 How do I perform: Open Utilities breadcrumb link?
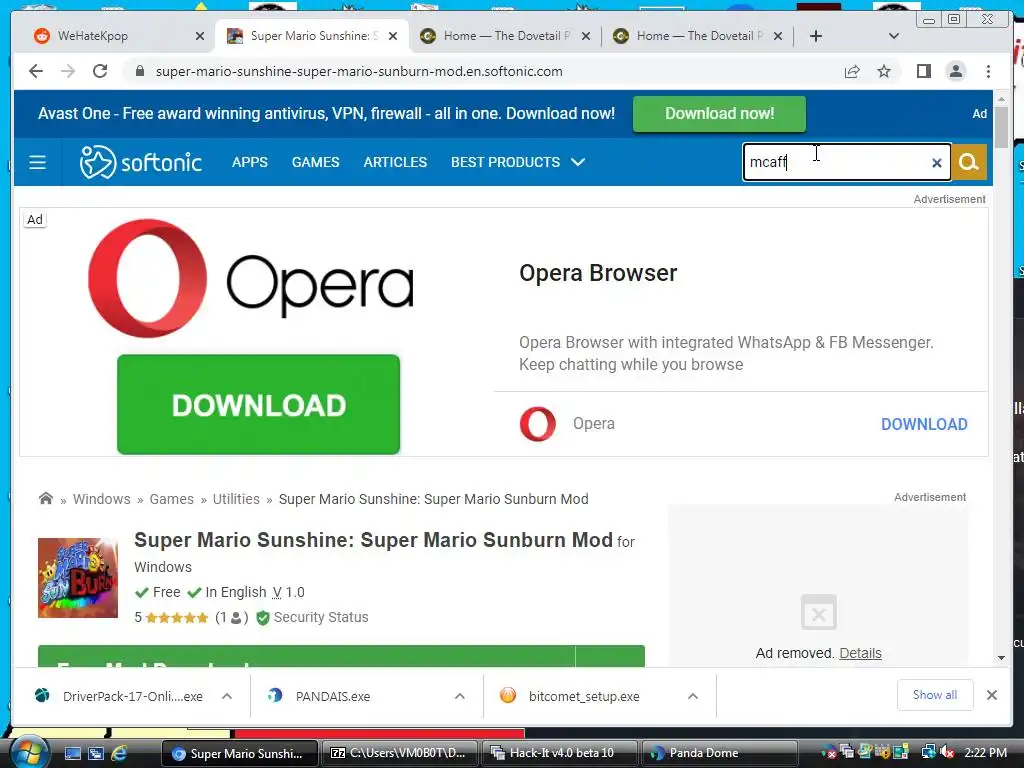coord(236,499)
